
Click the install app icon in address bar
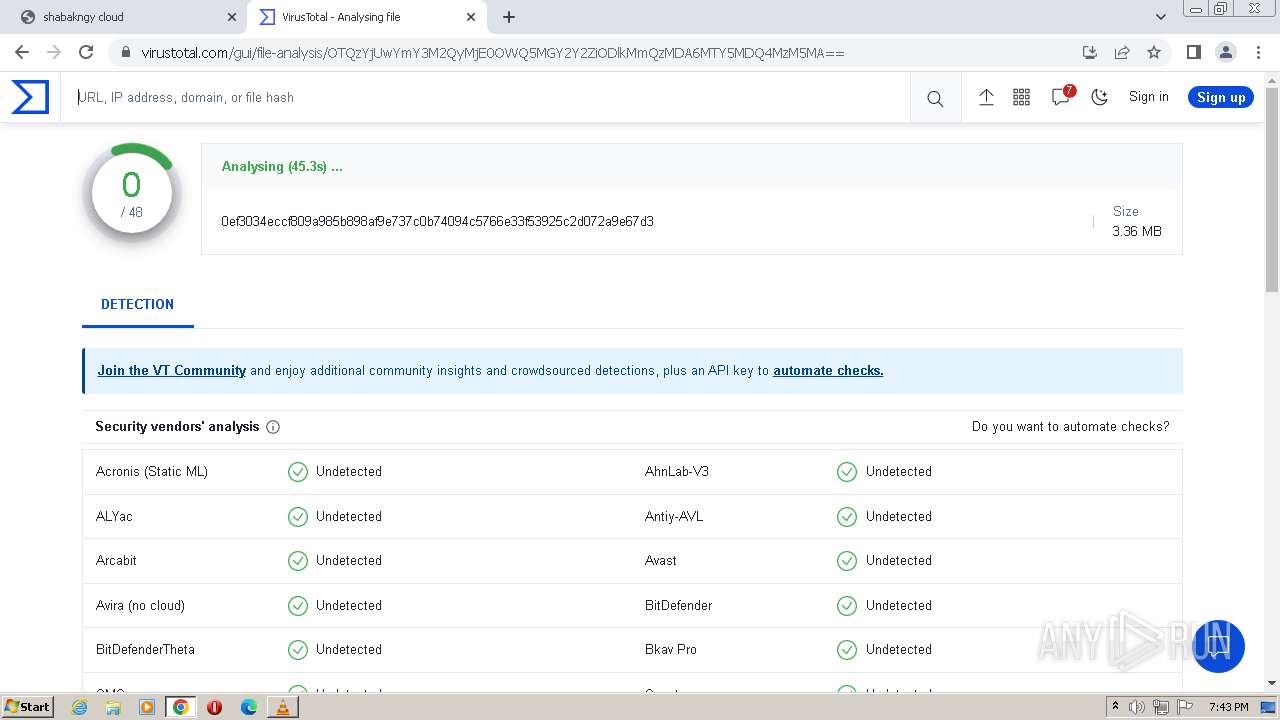tap(1090, 52)
